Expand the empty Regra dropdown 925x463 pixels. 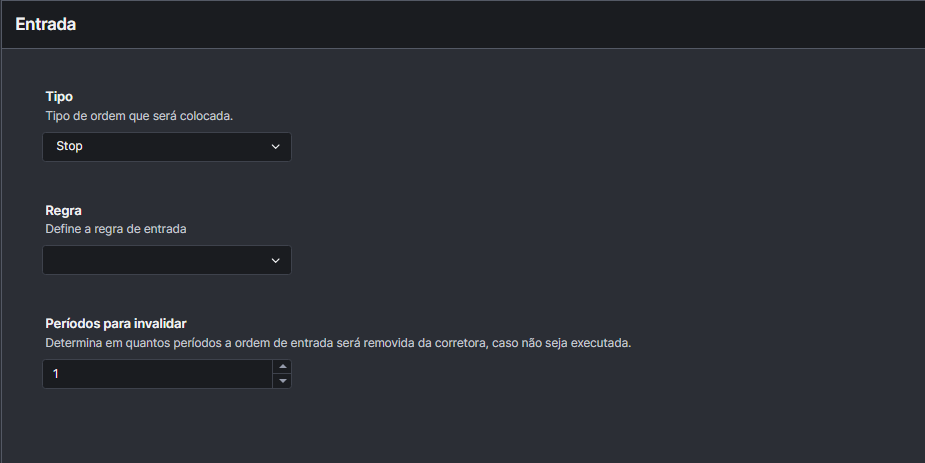point(167,260)
